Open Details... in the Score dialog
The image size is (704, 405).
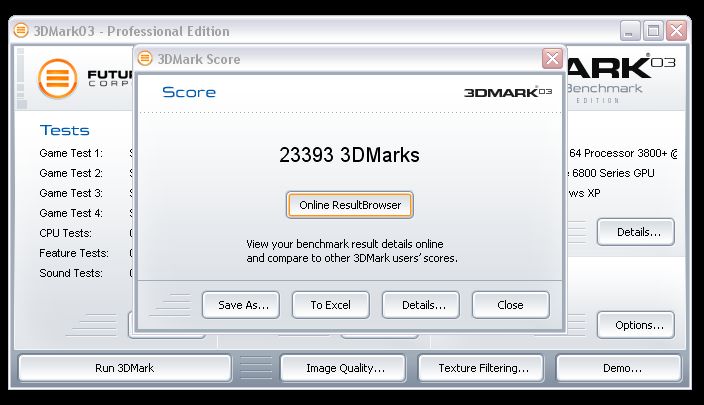(421, 305)
